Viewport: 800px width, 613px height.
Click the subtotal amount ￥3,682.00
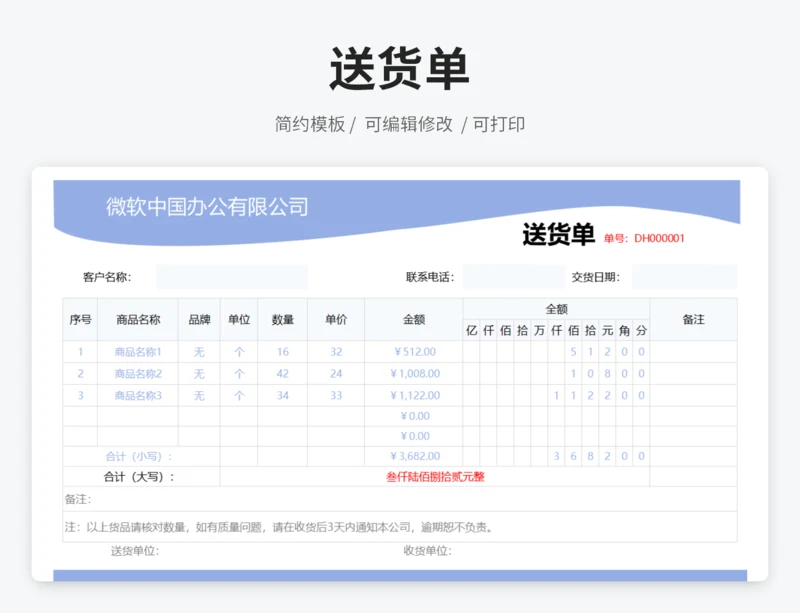click(x=414, y=457)
